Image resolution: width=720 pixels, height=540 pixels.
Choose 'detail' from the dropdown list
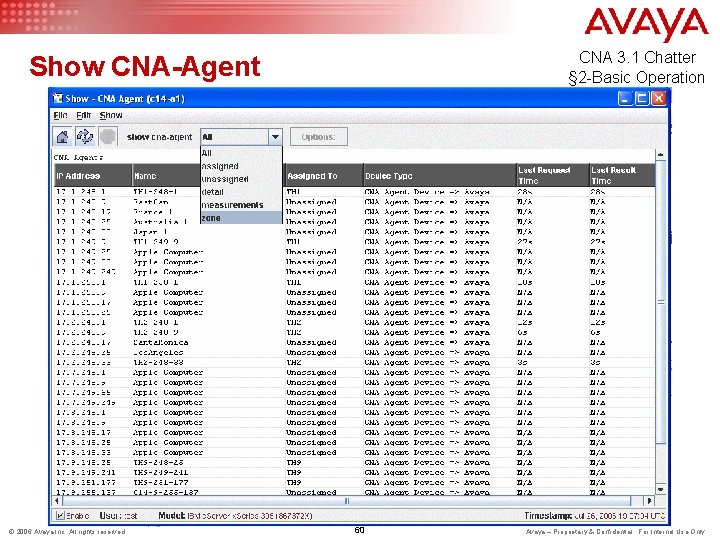[x=241, y=191]
